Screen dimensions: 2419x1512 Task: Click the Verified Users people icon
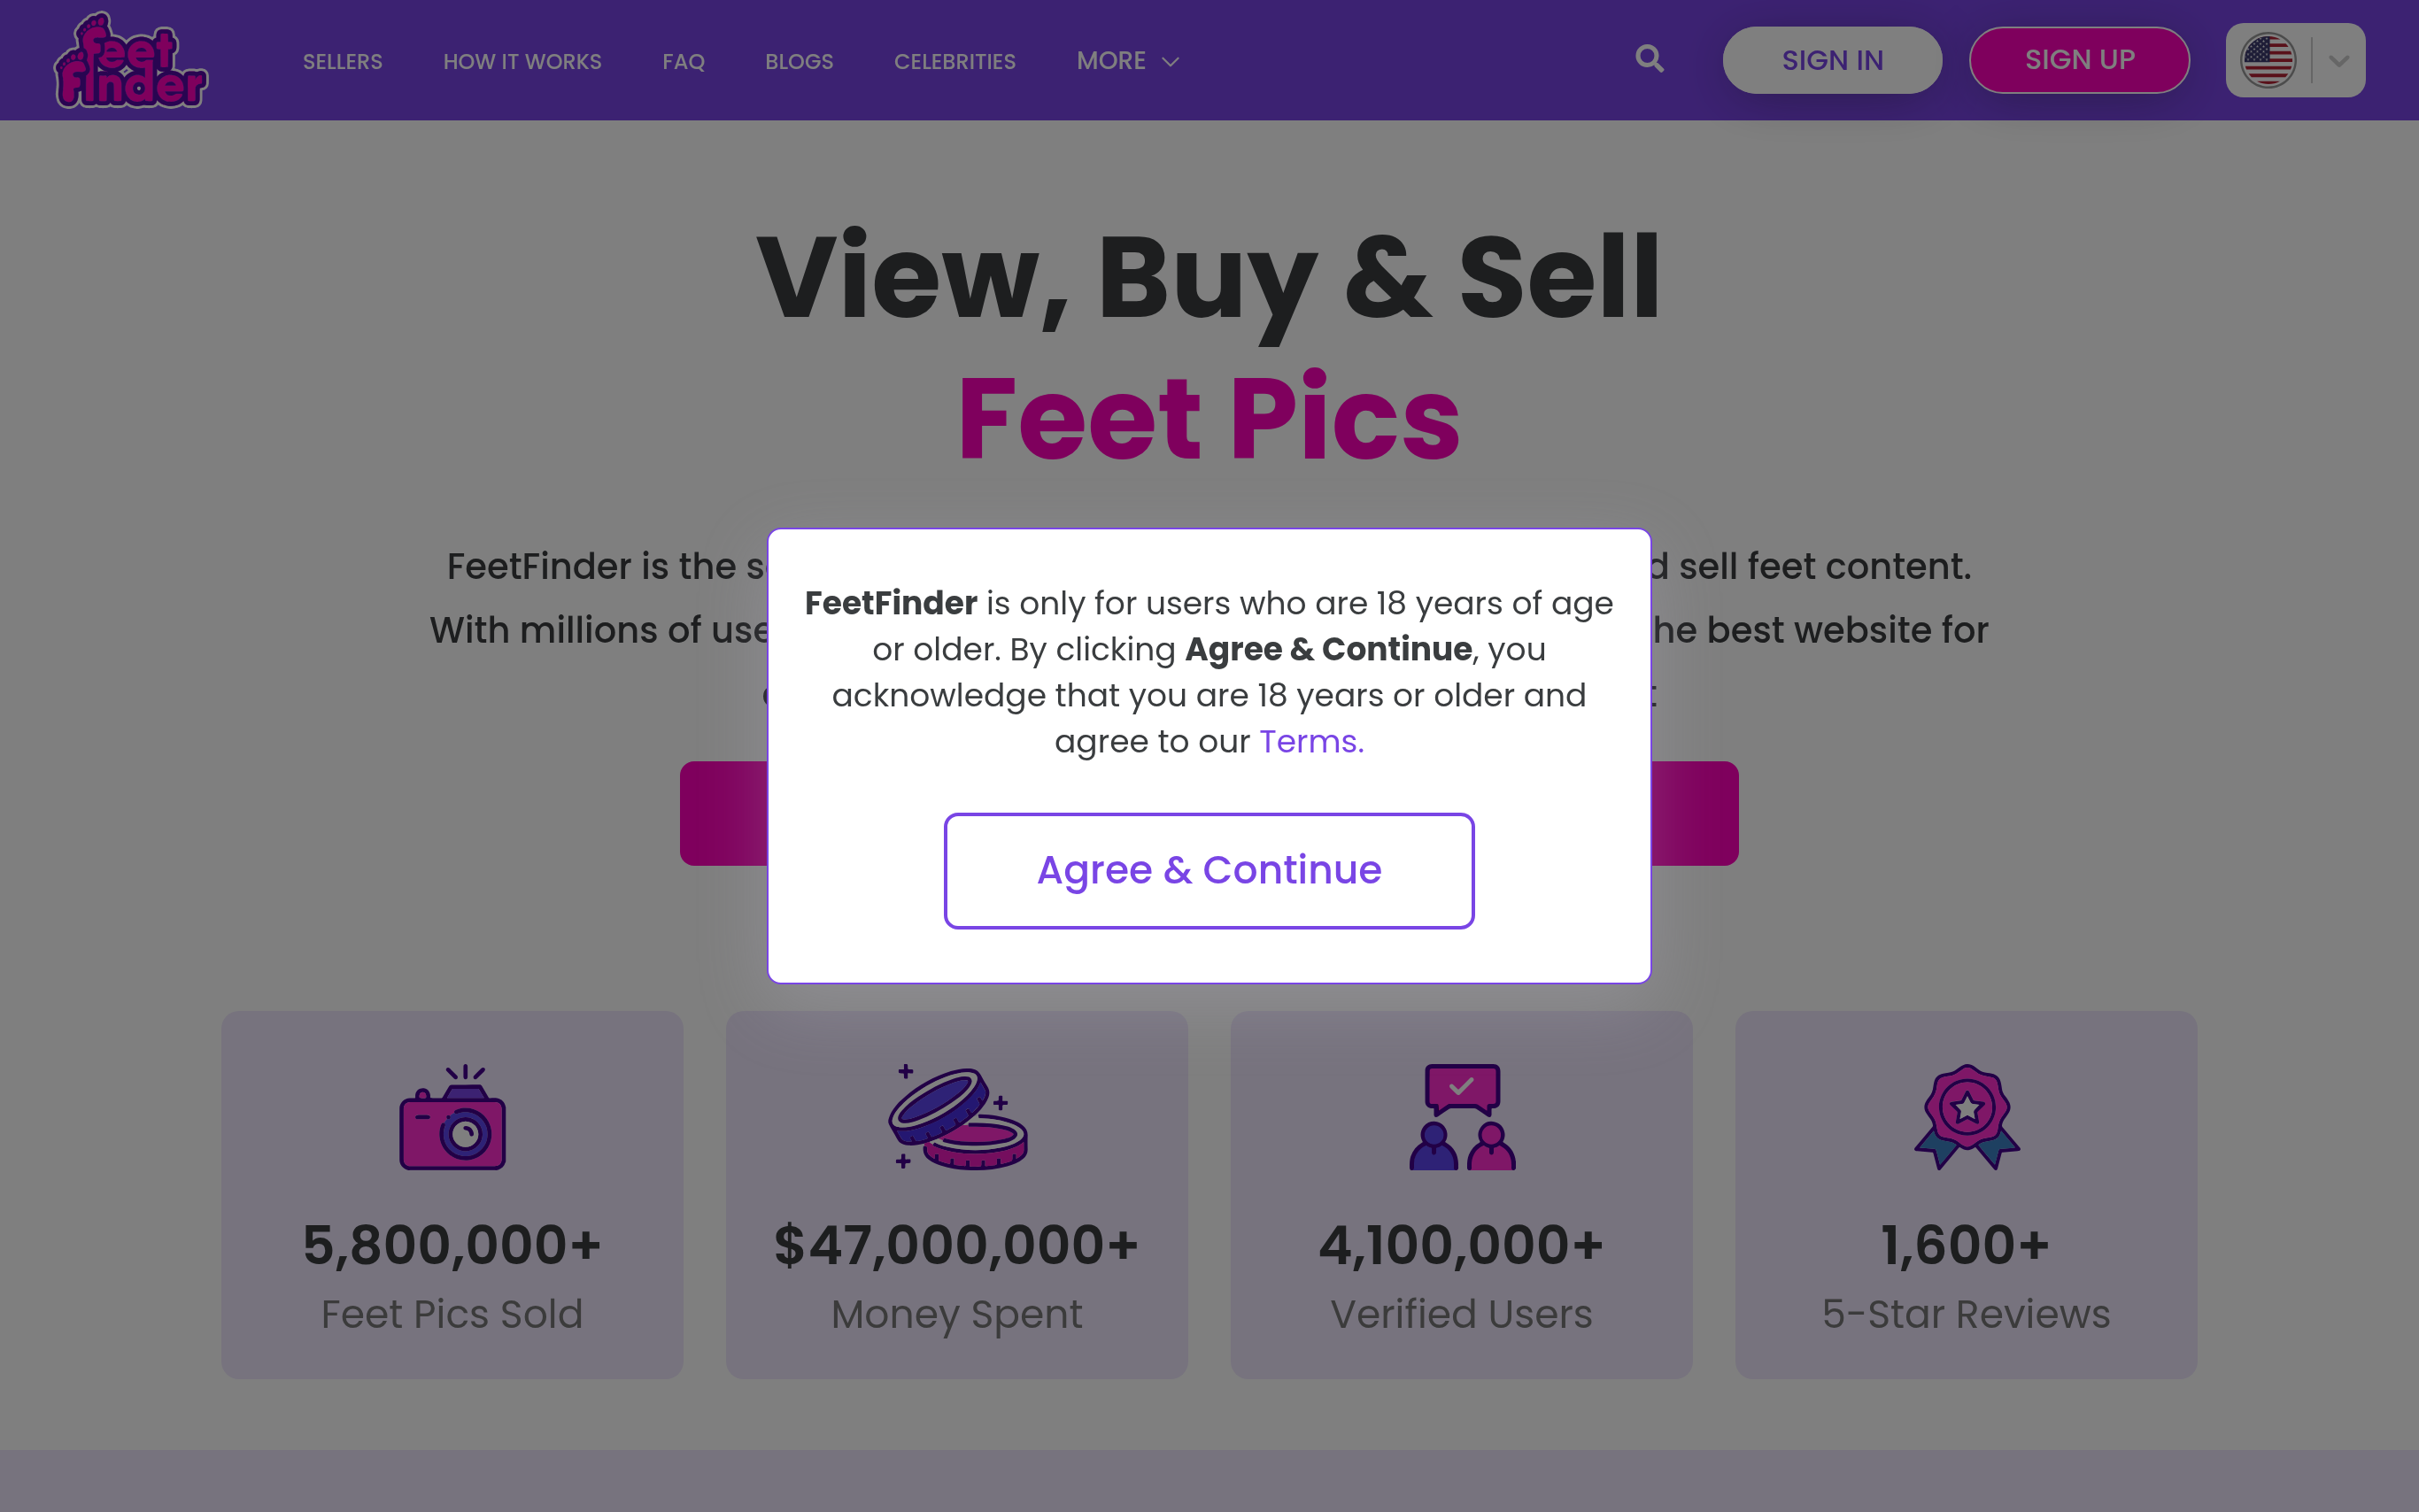[x=1462, y=1117]
